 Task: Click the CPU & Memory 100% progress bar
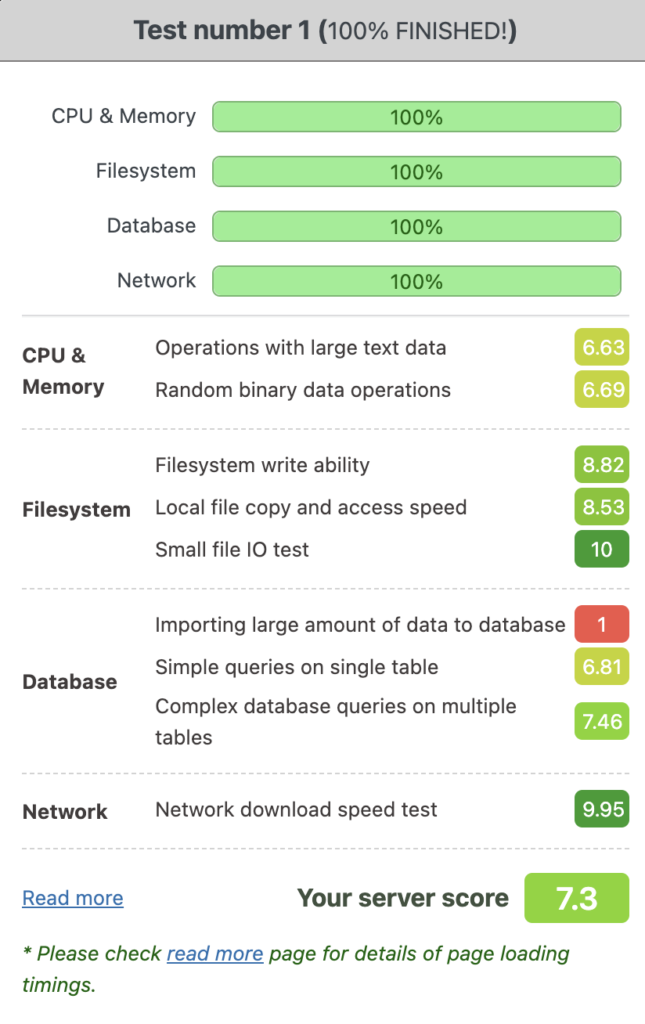click(x=416, y=117)
